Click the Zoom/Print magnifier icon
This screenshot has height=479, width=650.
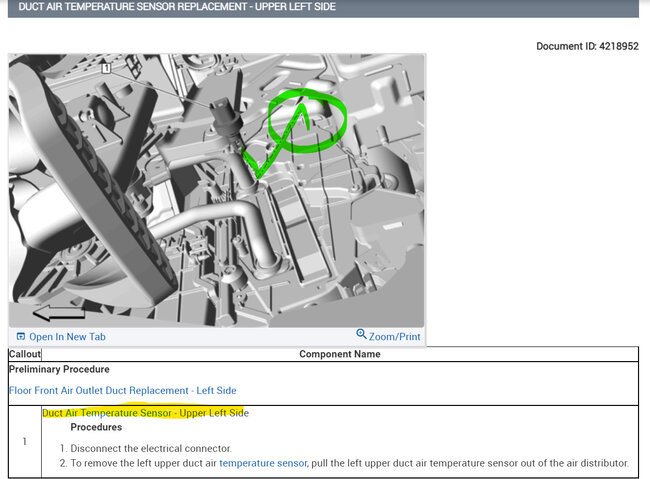point(361,334)
